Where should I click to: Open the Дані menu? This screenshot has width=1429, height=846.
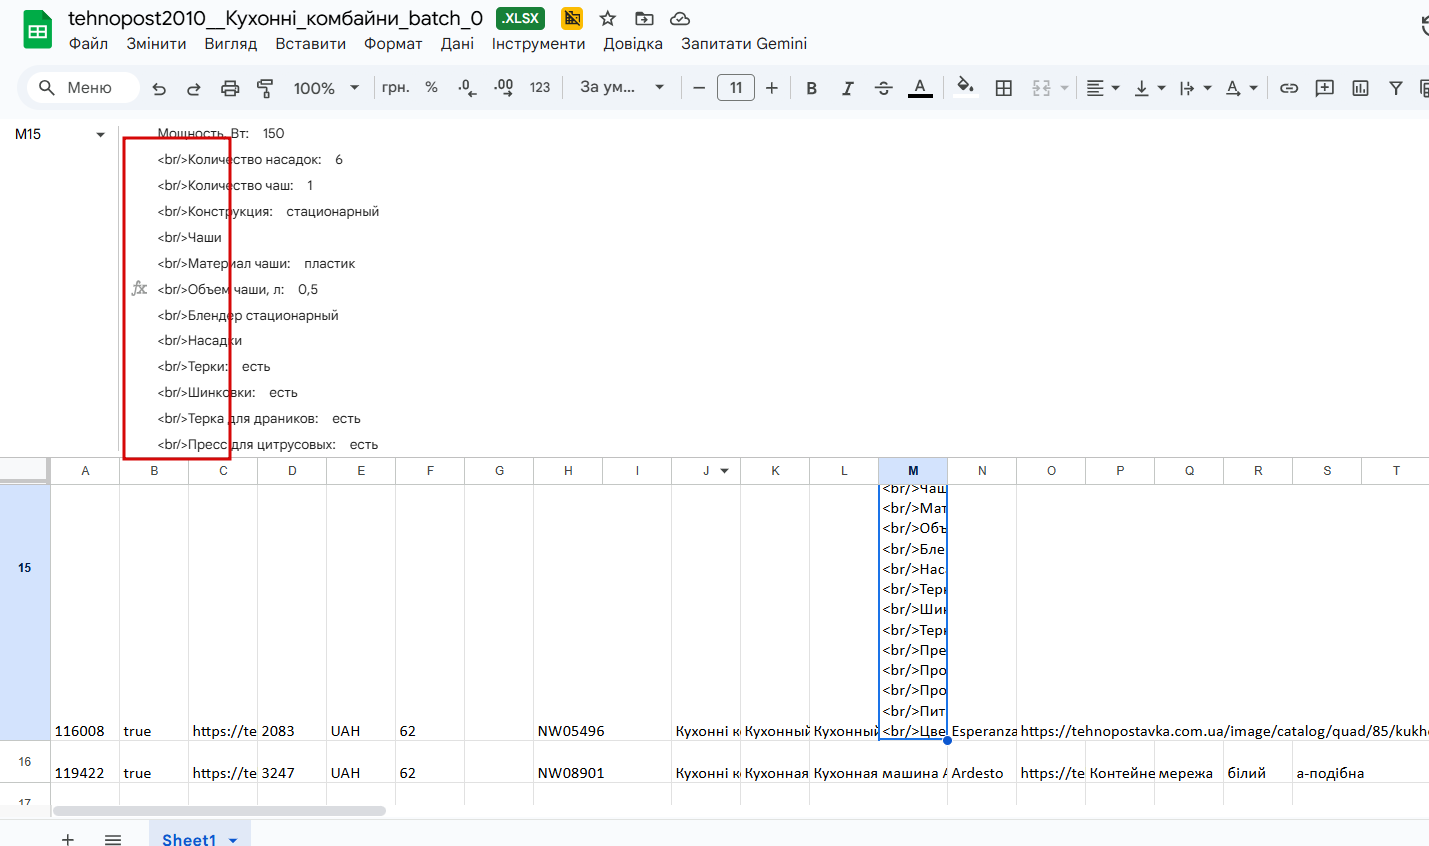[457, 44]
